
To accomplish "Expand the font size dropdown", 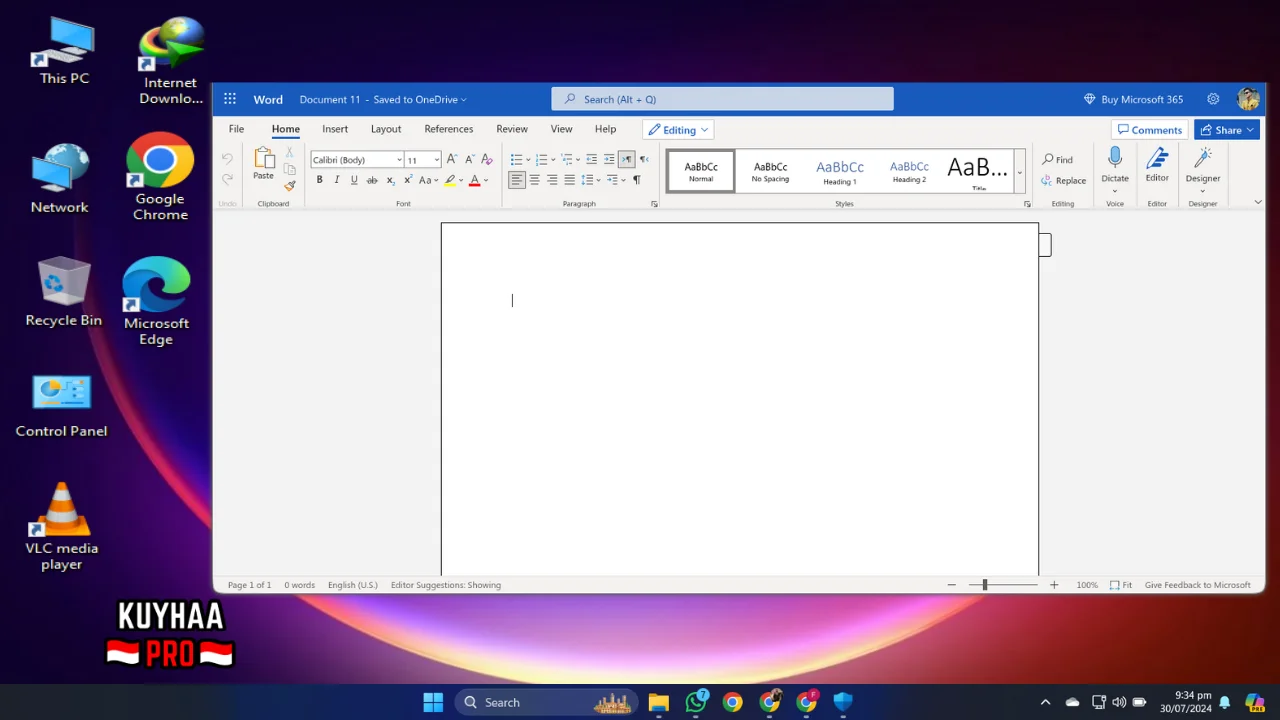I will pyautogui.click(x=436, y=160).
